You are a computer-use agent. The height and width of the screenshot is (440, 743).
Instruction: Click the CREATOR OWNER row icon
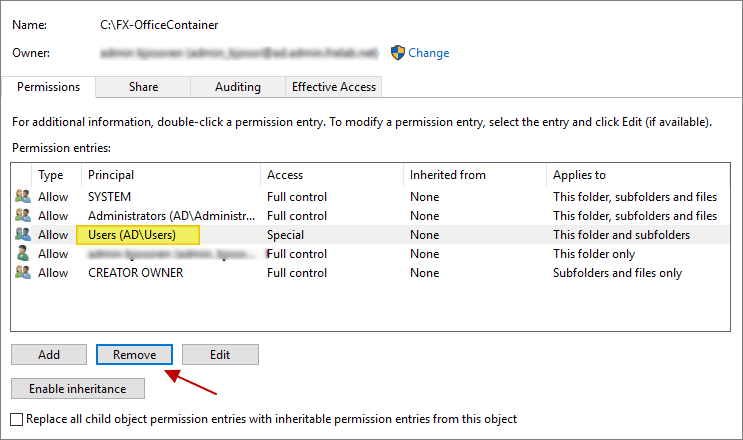click(x=23, y=273)
